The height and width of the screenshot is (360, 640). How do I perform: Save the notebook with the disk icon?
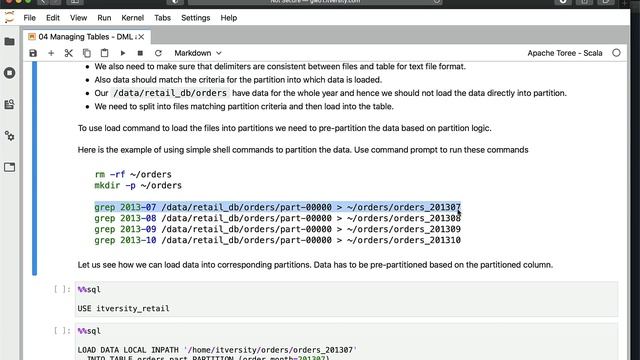[33, 53]
